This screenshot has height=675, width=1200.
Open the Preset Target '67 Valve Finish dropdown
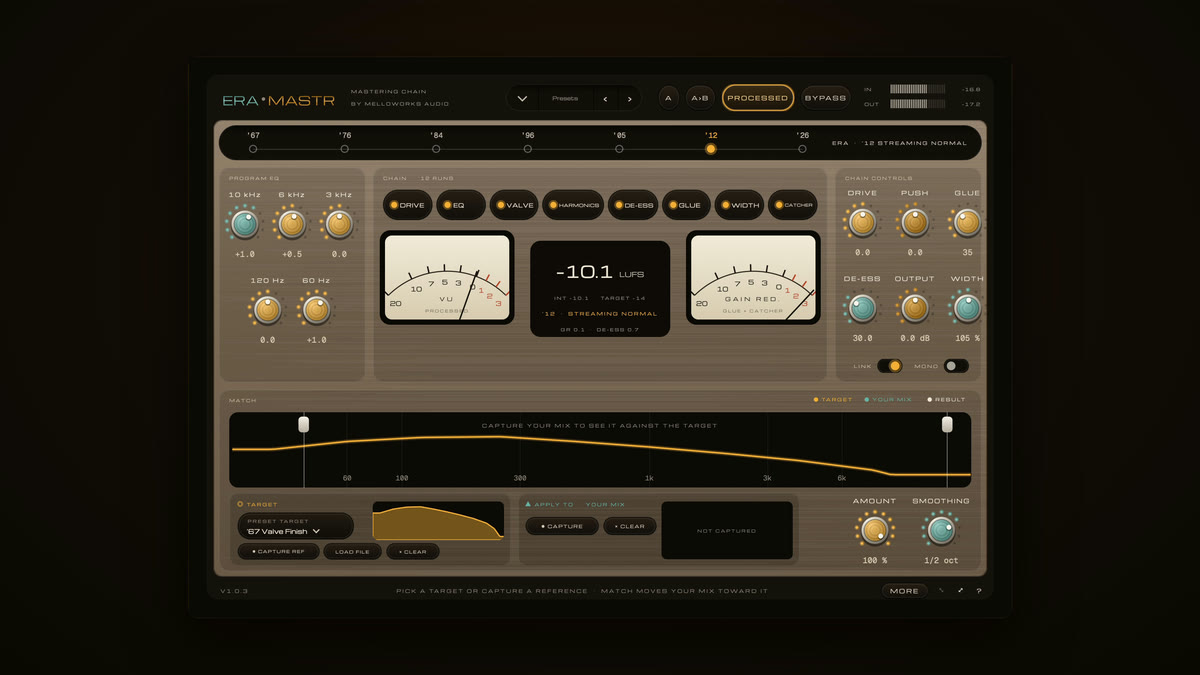coord(295,526)
